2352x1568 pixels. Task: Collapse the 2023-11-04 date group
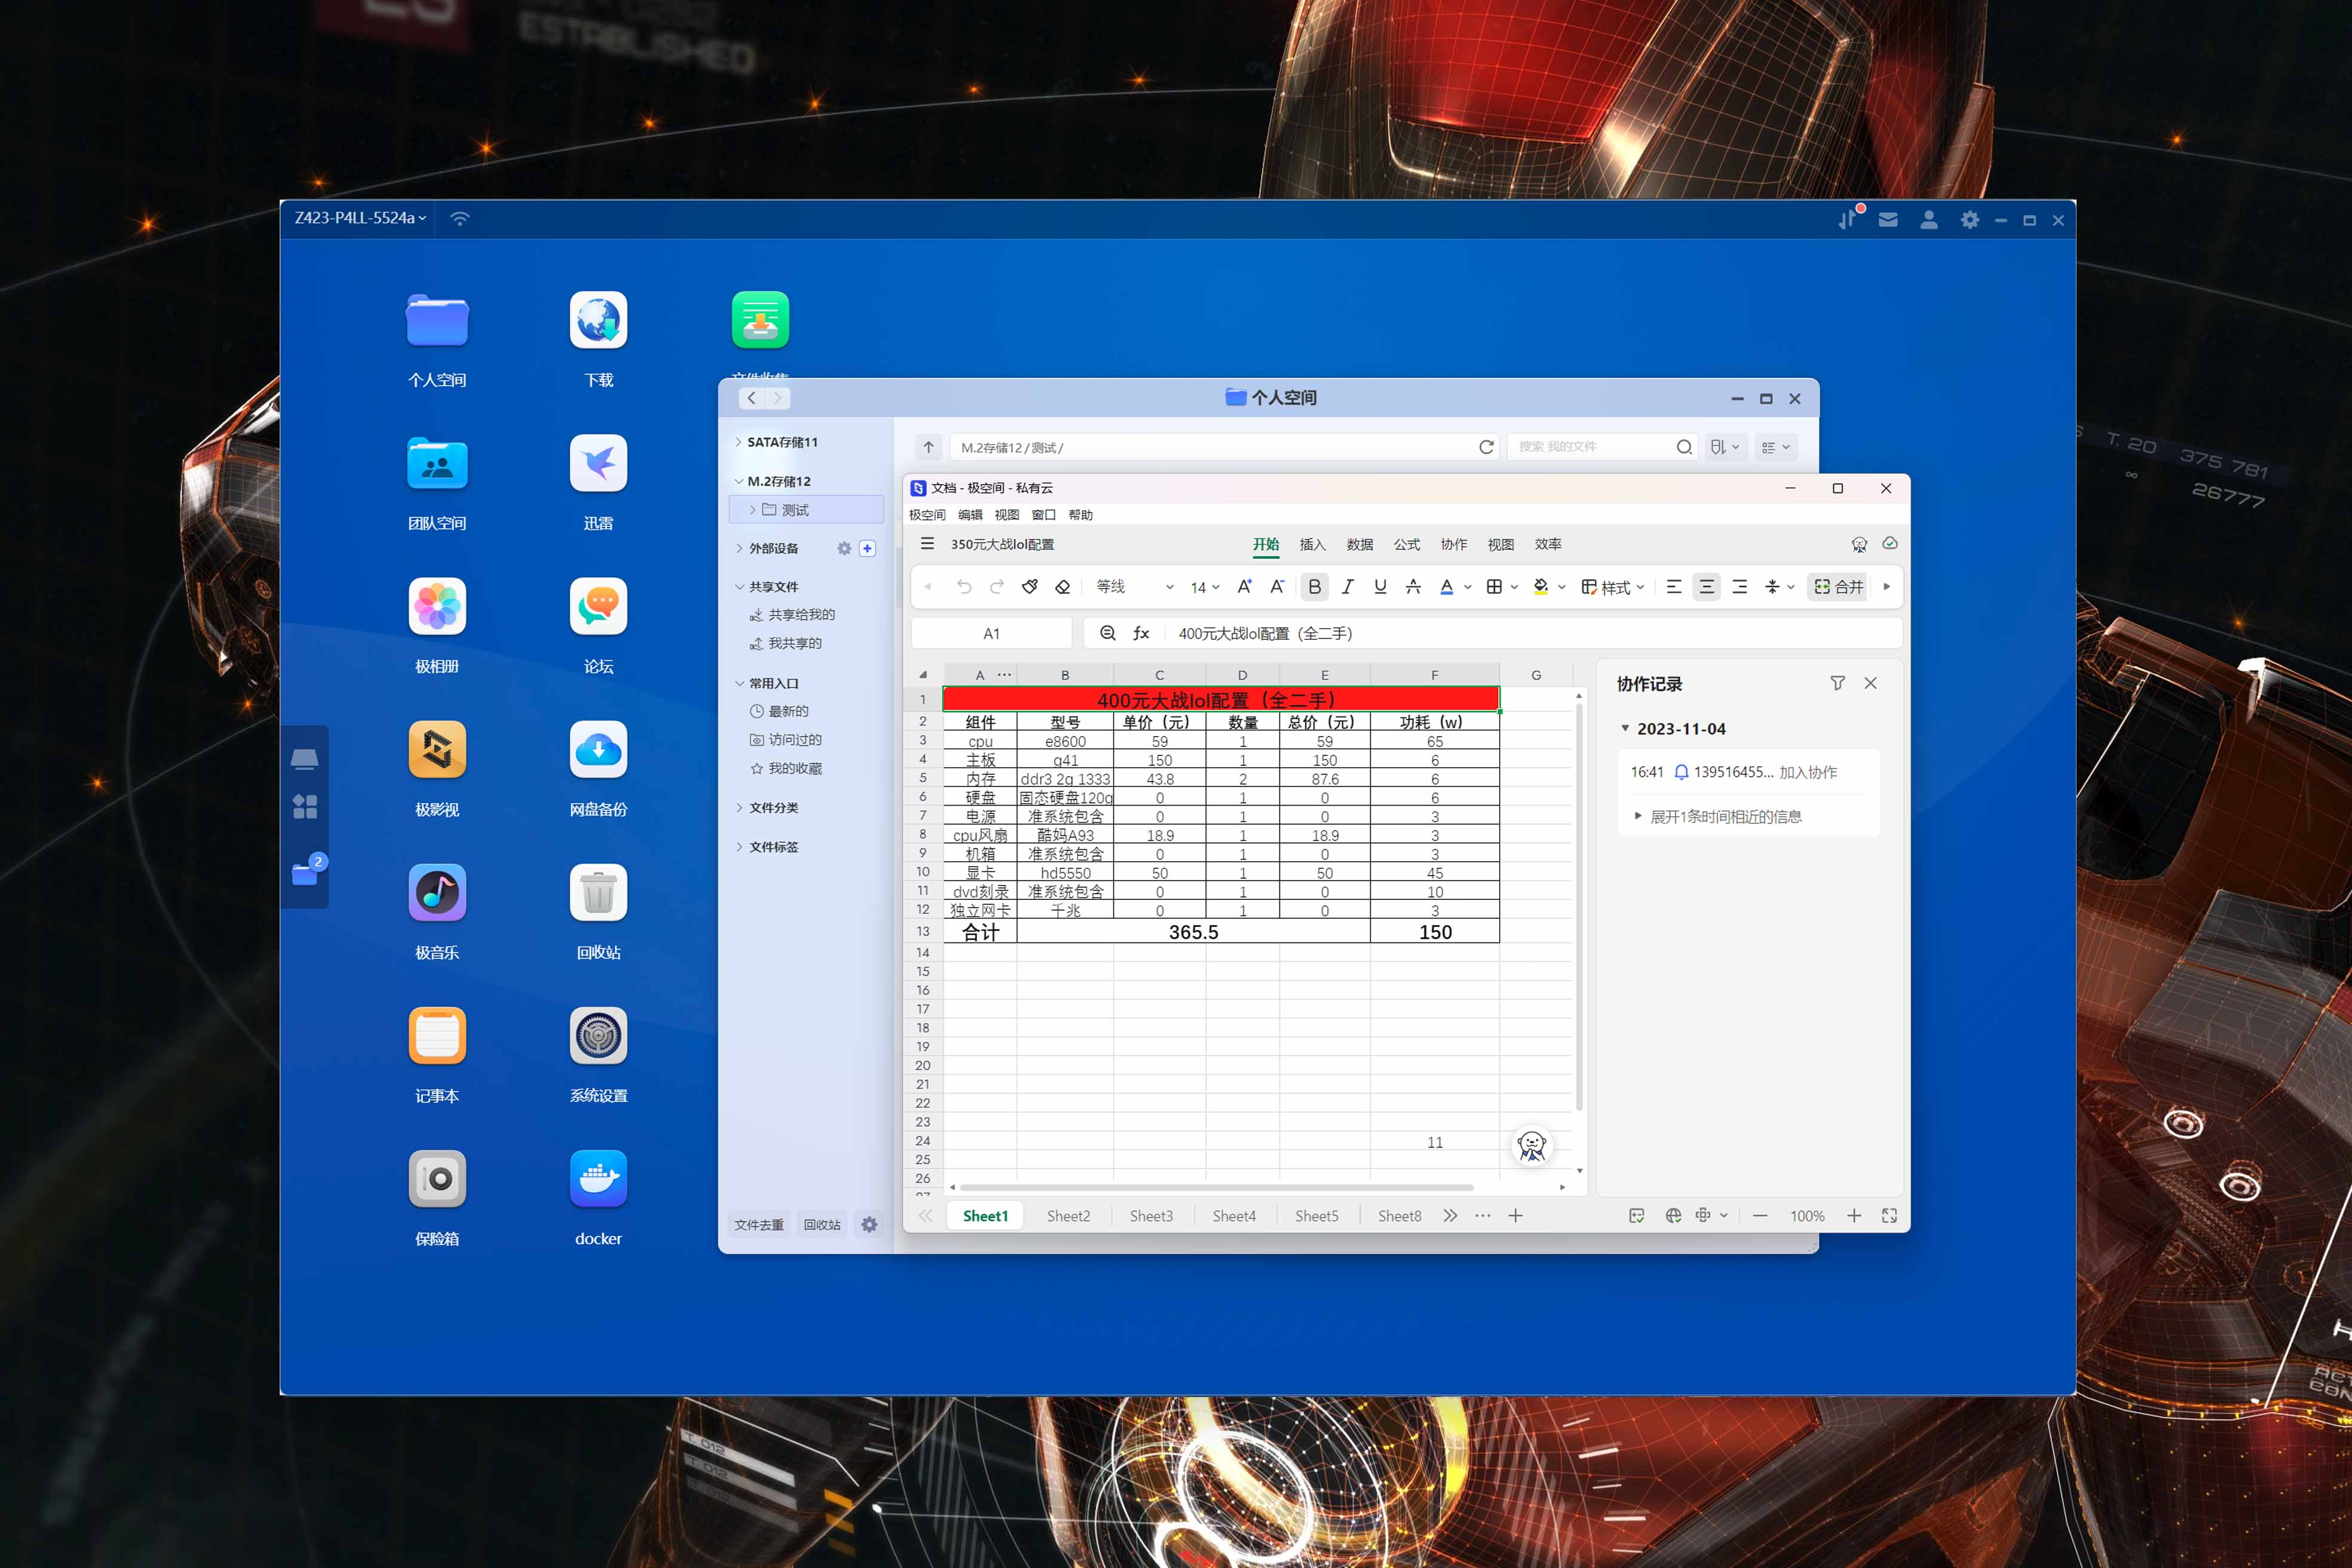pyautogui.click(x=1625, y=728)
